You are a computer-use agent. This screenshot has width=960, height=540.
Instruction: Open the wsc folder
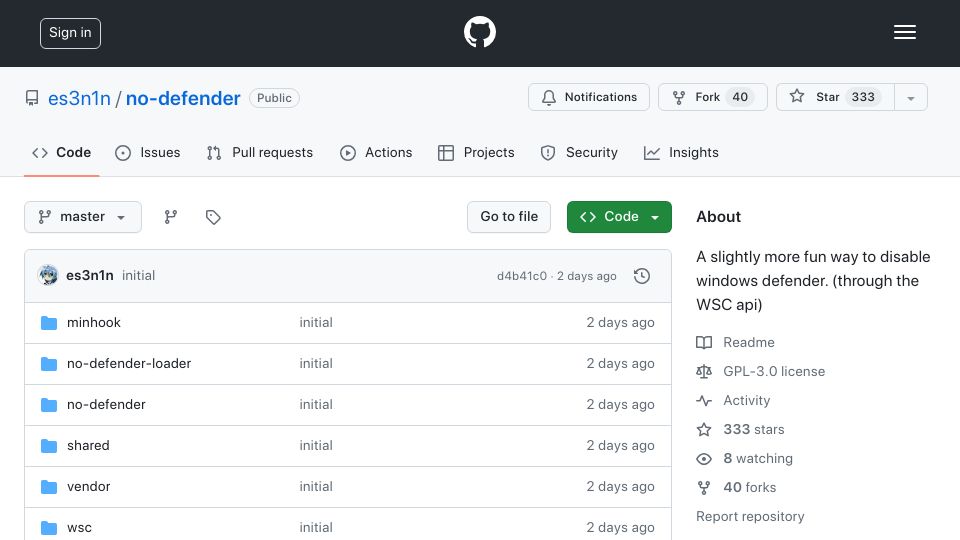pos(79,528)
